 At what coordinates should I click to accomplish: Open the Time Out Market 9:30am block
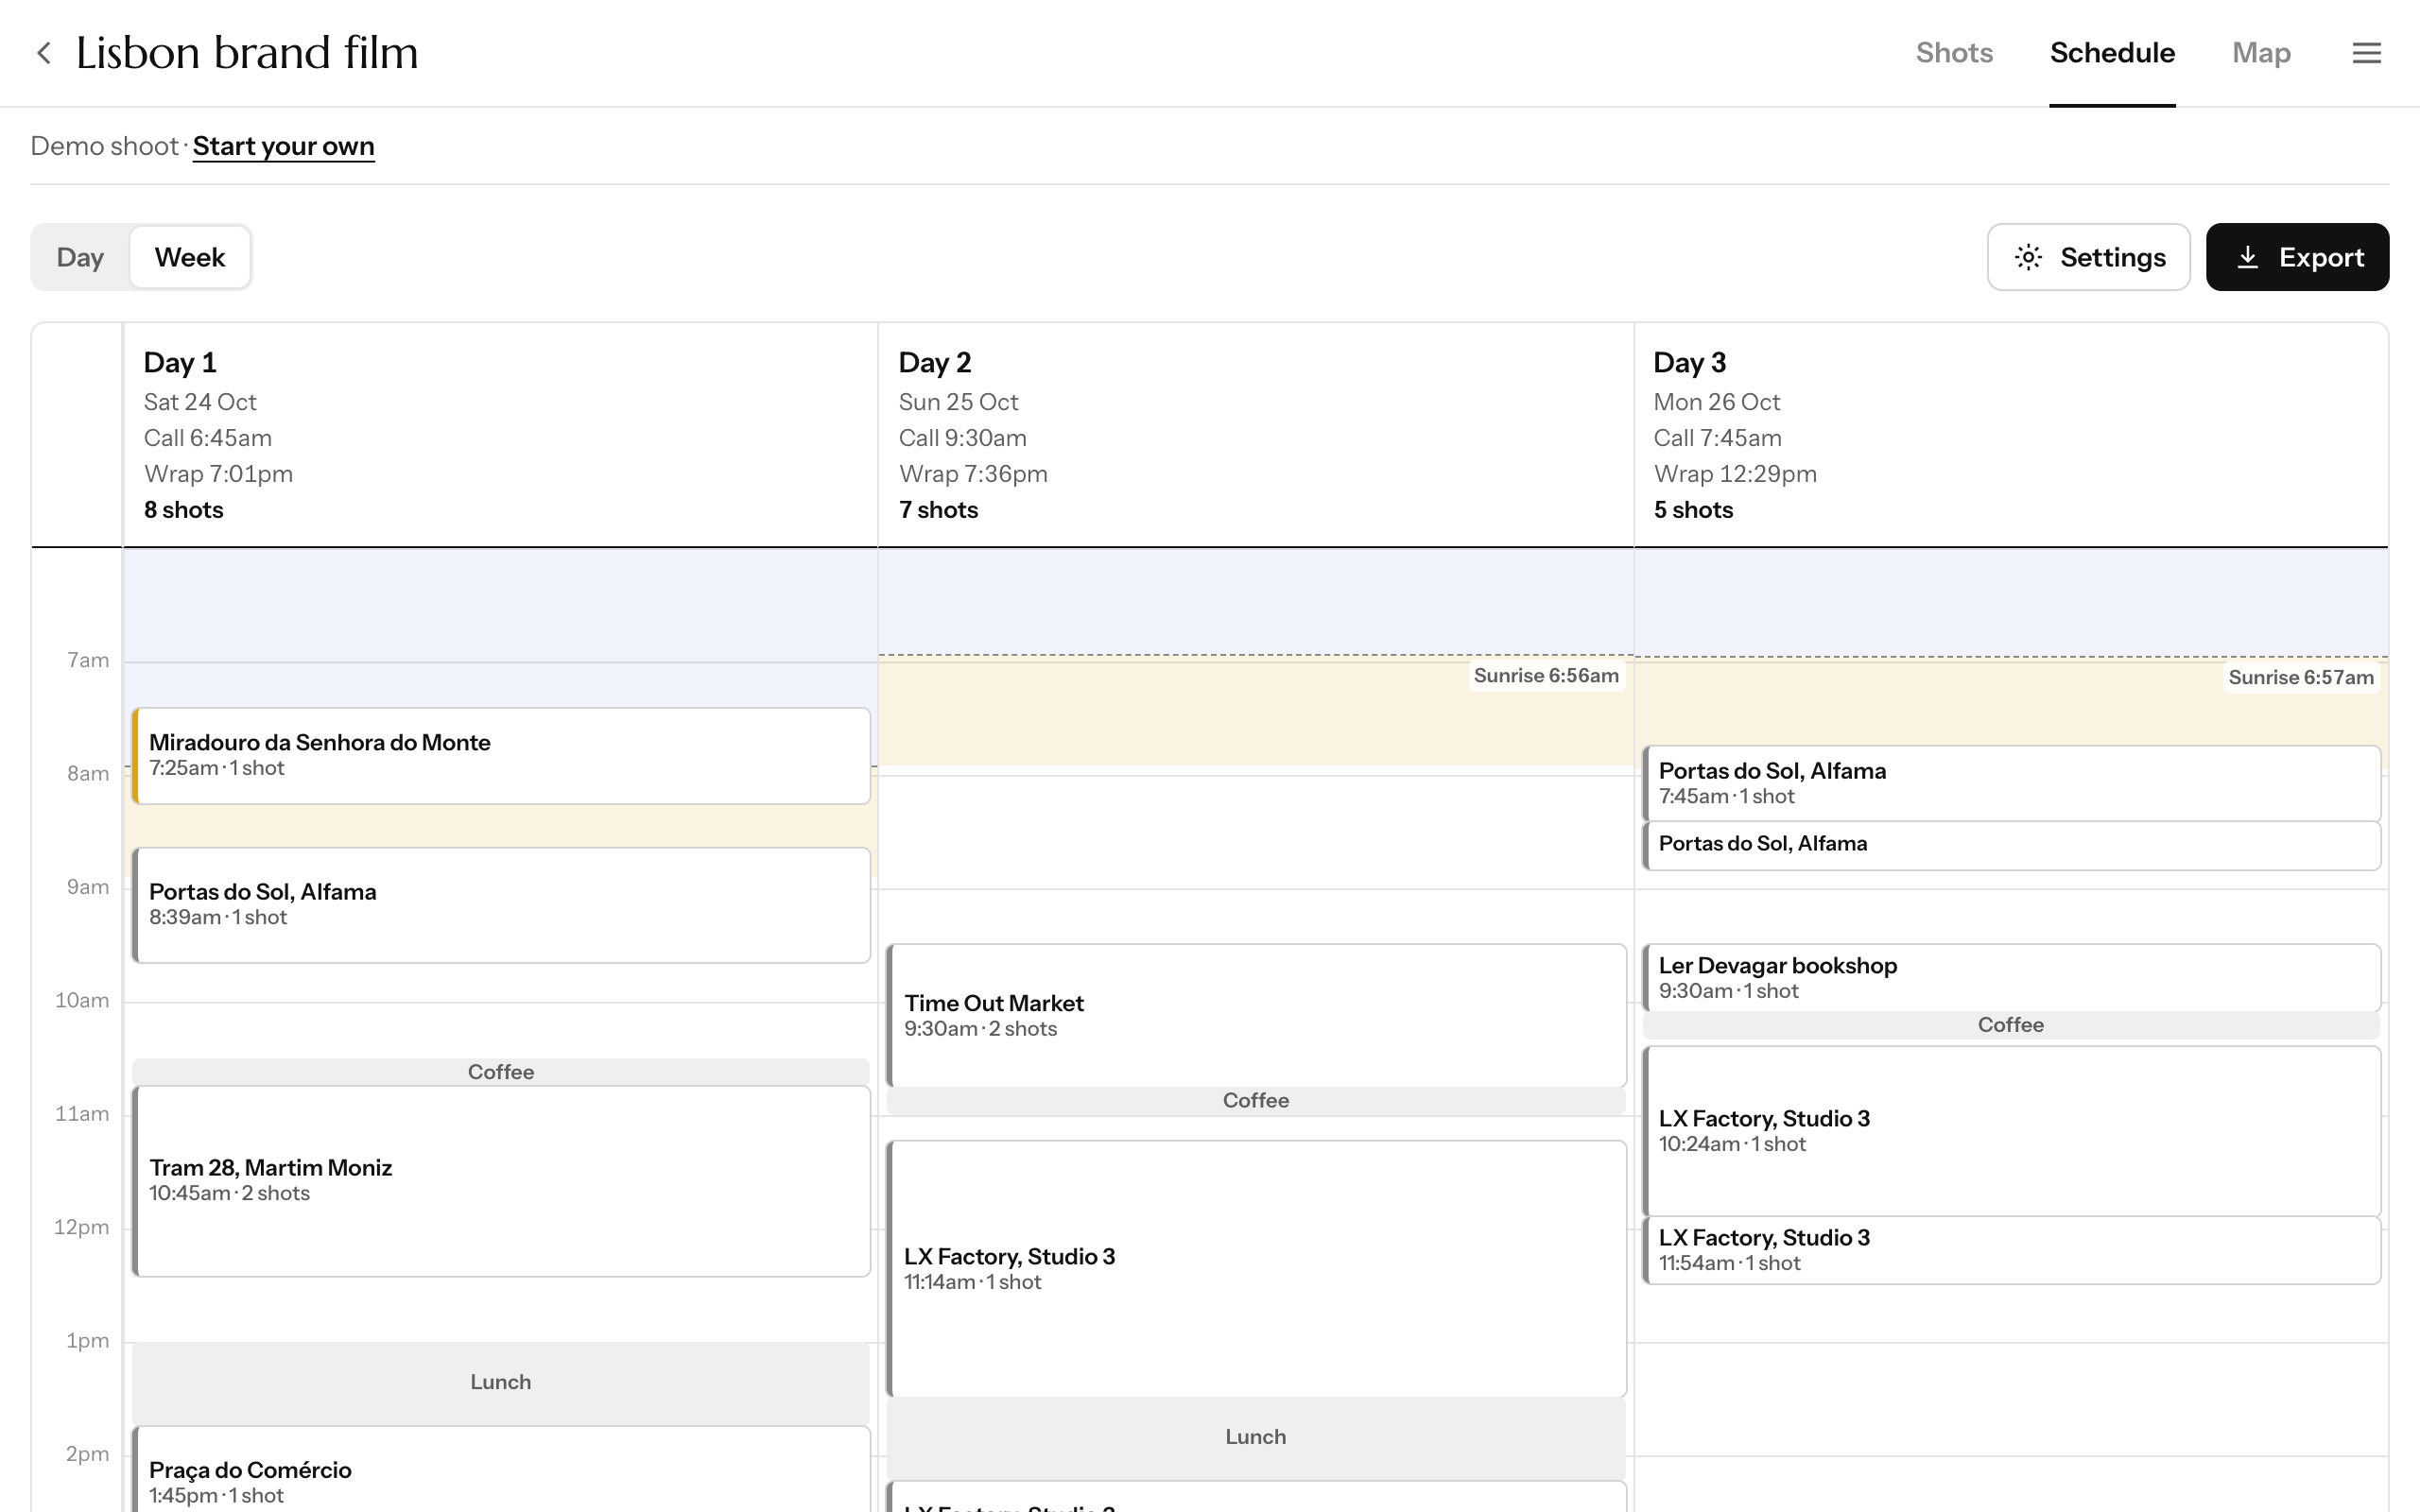coord(1256,1016)
